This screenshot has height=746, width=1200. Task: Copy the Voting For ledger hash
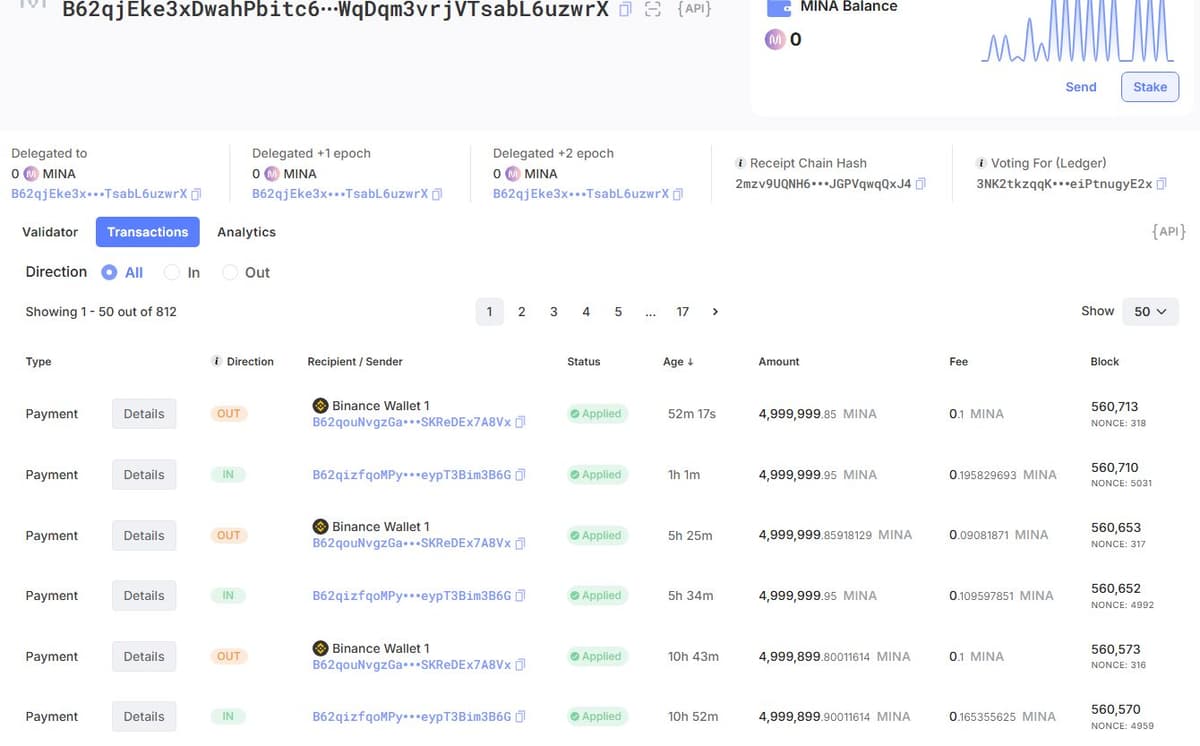1162,184
